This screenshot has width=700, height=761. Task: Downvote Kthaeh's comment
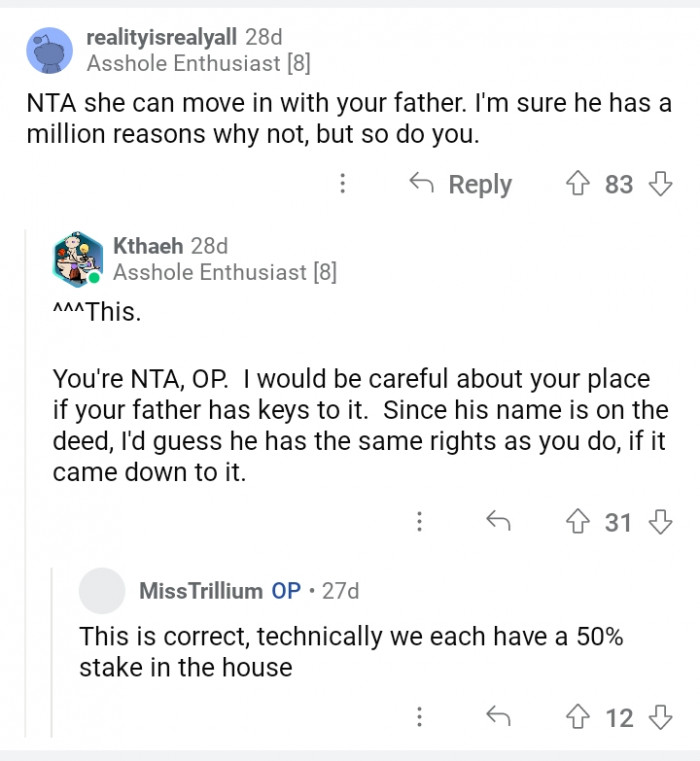pyautogui.click(x=659, y=521)
